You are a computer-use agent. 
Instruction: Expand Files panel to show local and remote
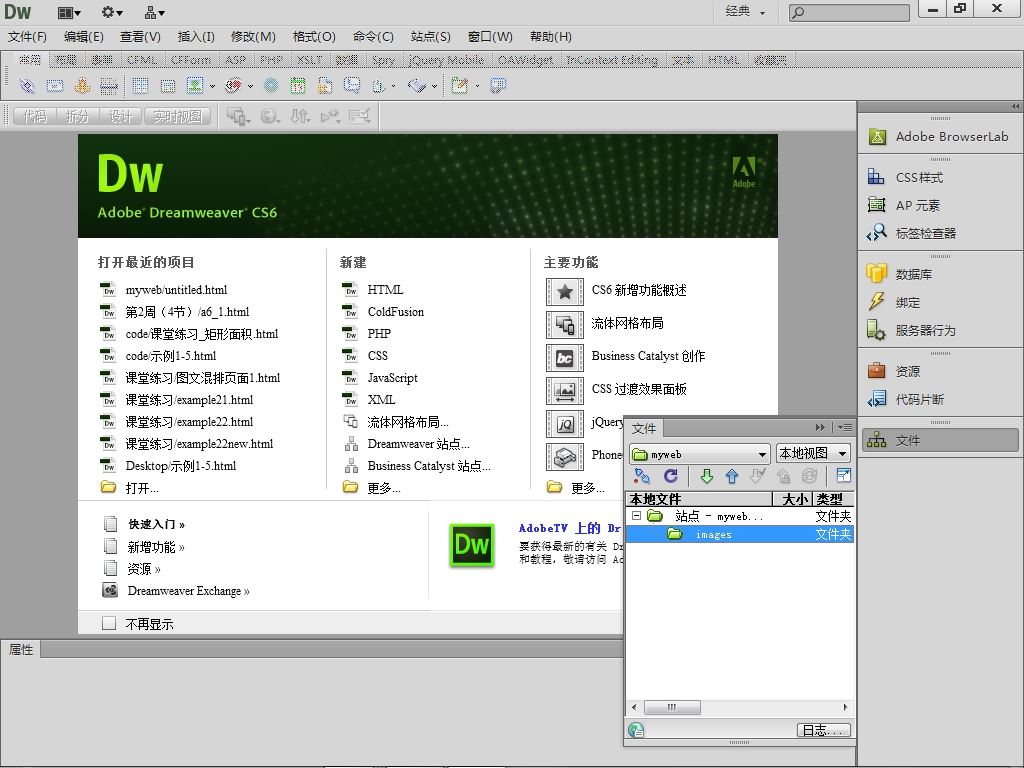coord(844,475)
